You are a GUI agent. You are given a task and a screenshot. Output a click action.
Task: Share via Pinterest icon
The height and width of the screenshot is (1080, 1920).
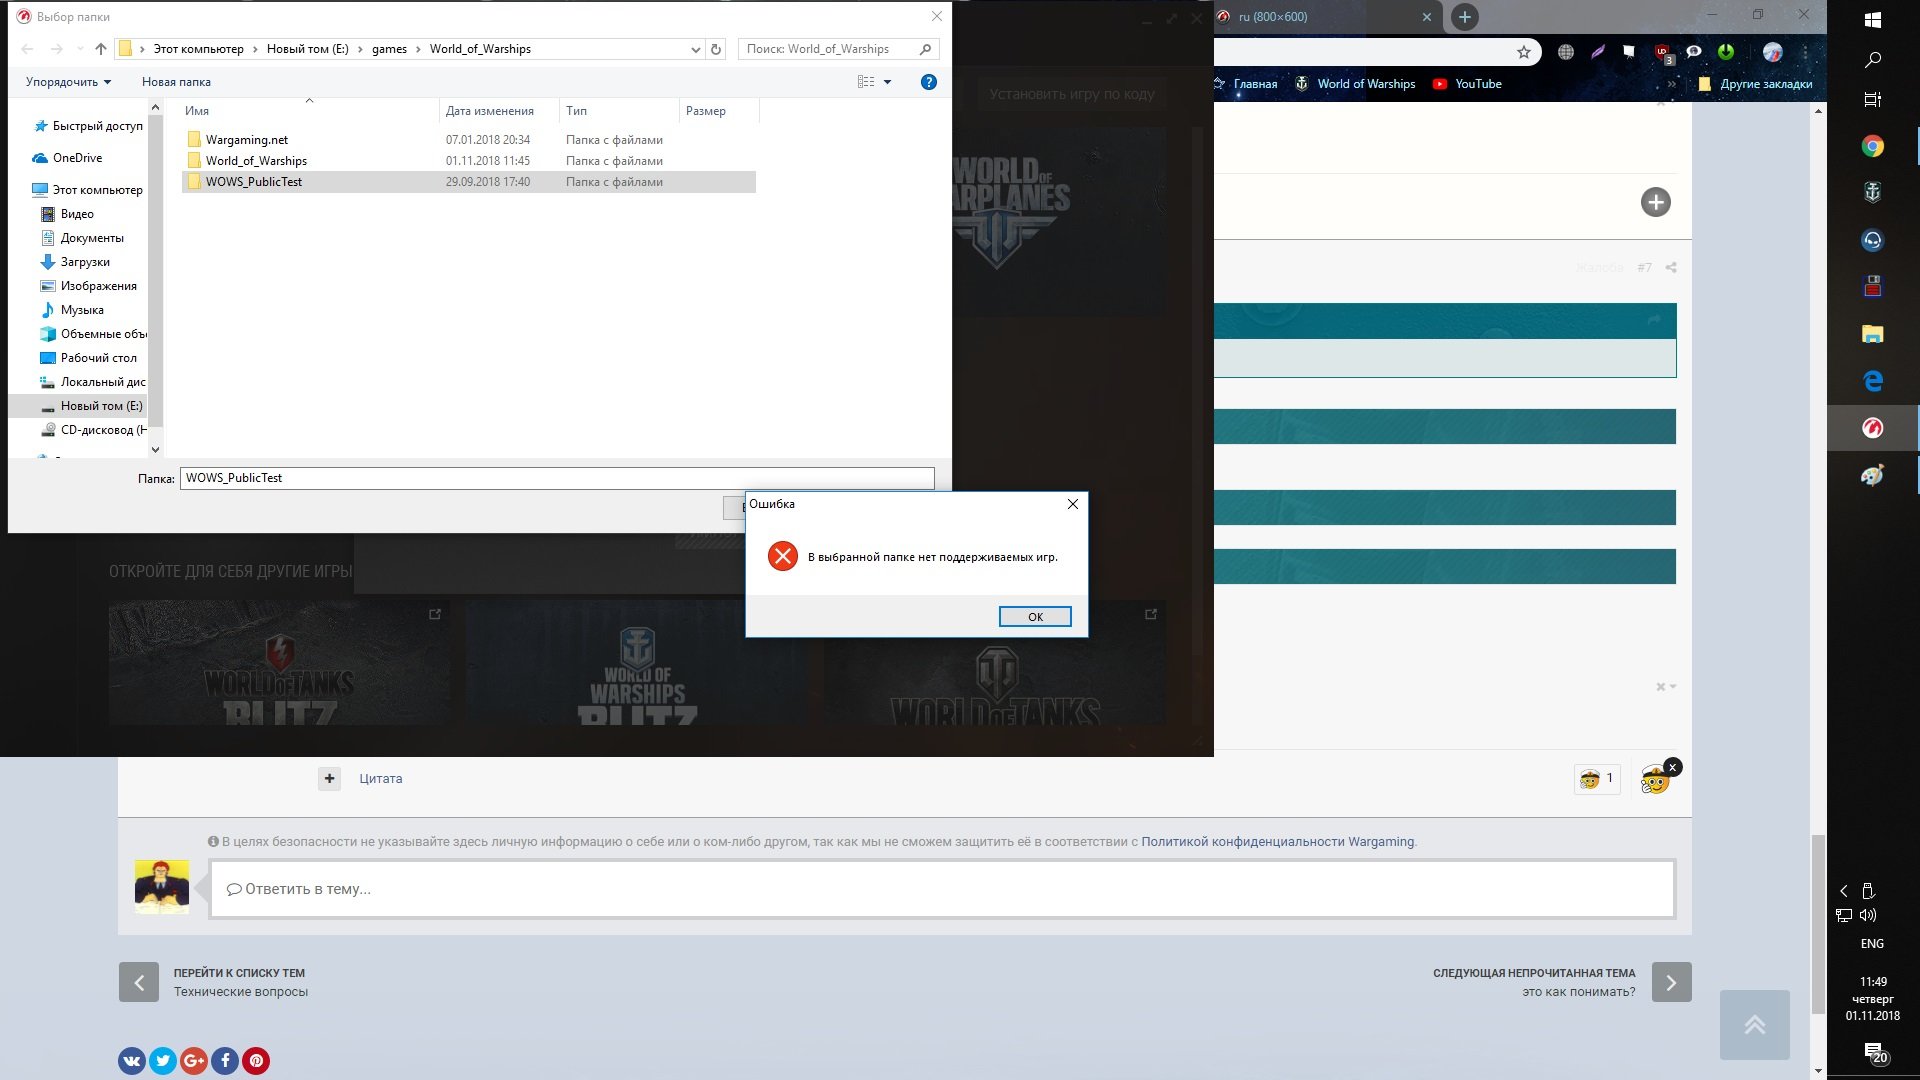click(256, 1061)
